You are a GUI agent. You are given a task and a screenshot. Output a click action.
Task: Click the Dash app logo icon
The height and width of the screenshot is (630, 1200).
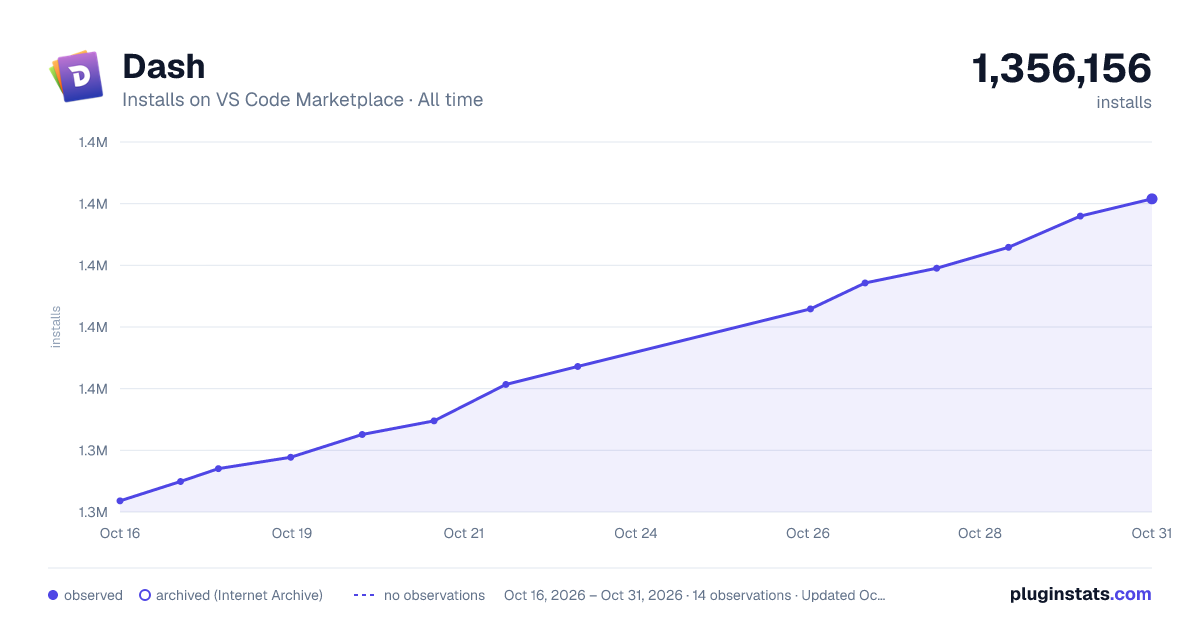[x=76, y=76]
